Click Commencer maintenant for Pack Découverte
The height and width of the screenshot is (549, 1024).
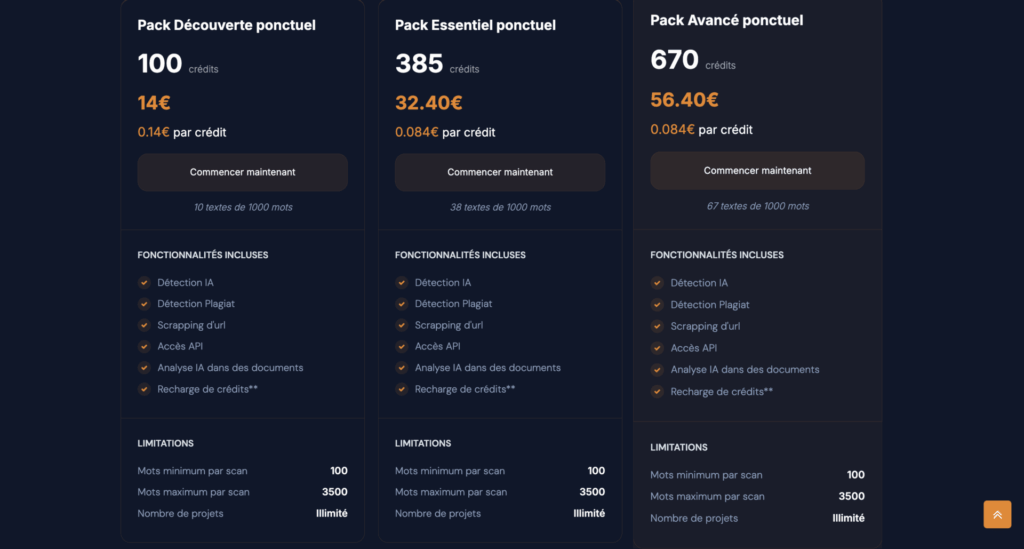pos(242,172)
